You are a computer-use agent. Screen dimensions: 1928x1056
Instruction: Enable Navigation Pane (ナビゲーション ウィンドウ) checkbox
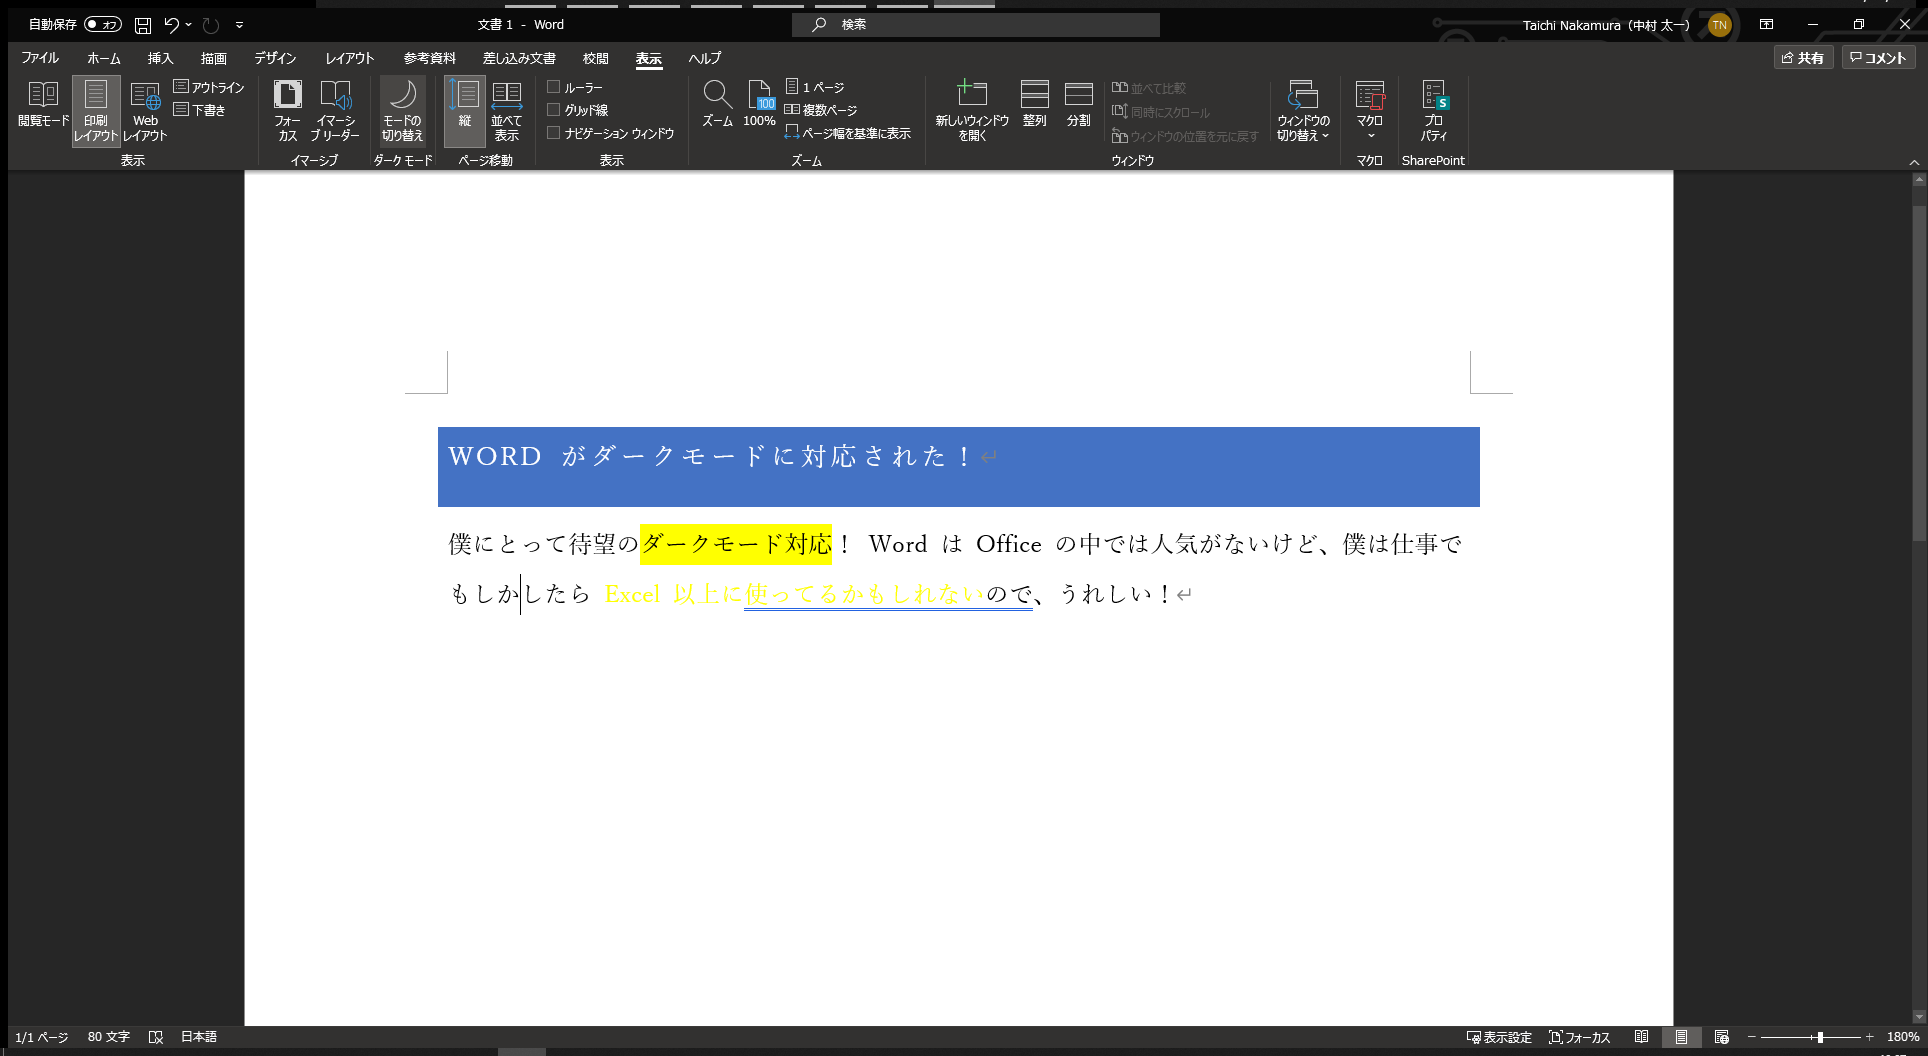tap(553, 133)
